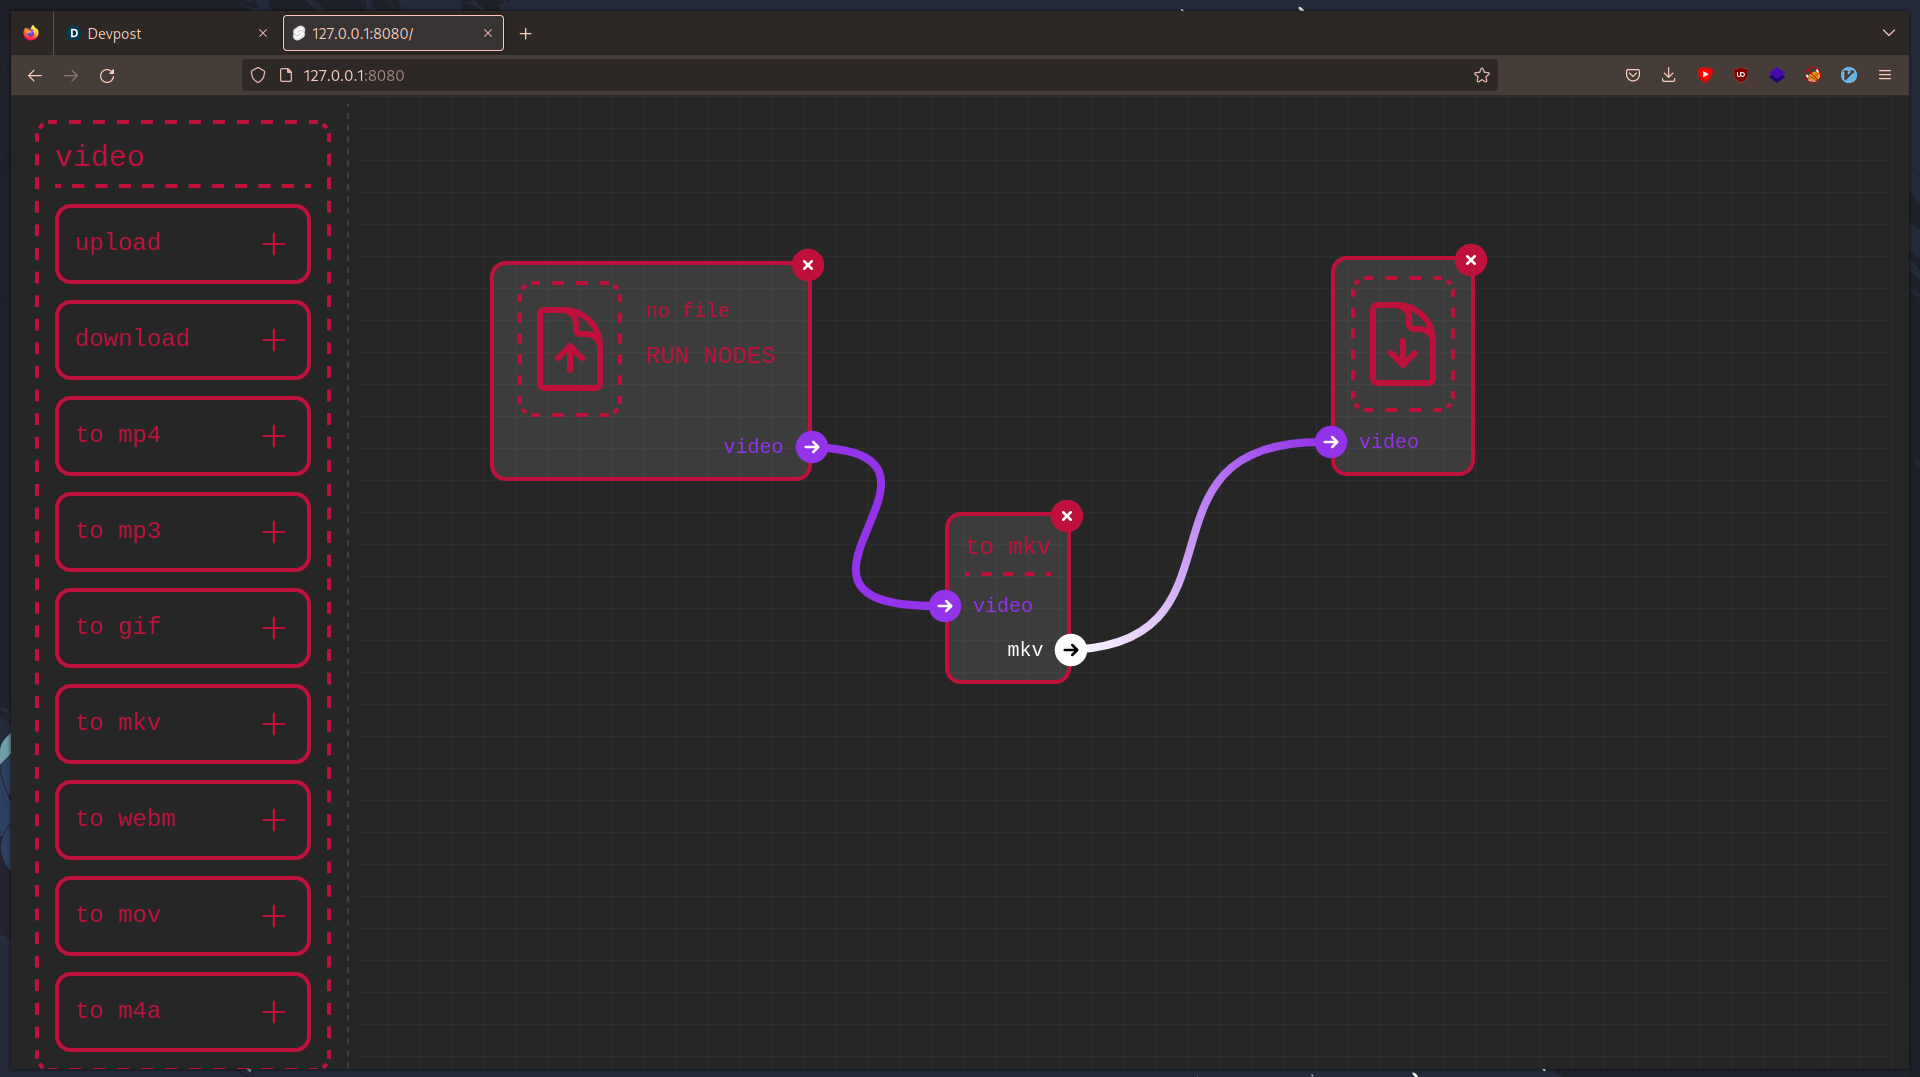Add a to gif converter node
The height and width of the screenshot is (1077, 1920).
tap(183, 628)
